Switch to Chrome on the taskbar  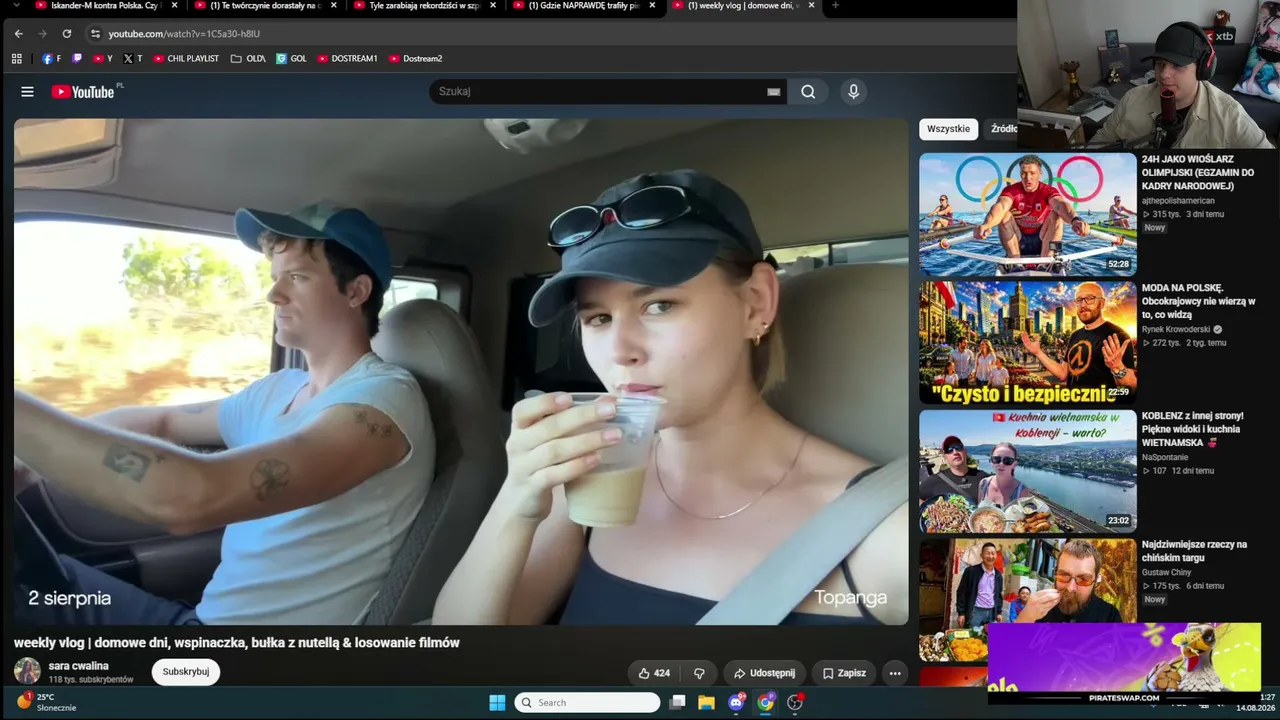coord(765,703)
